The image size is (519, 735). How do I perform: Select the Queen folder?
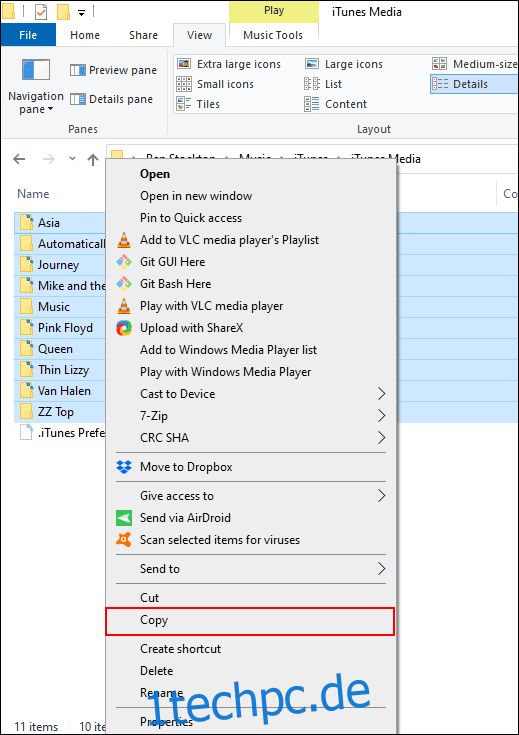pos(60,349)
